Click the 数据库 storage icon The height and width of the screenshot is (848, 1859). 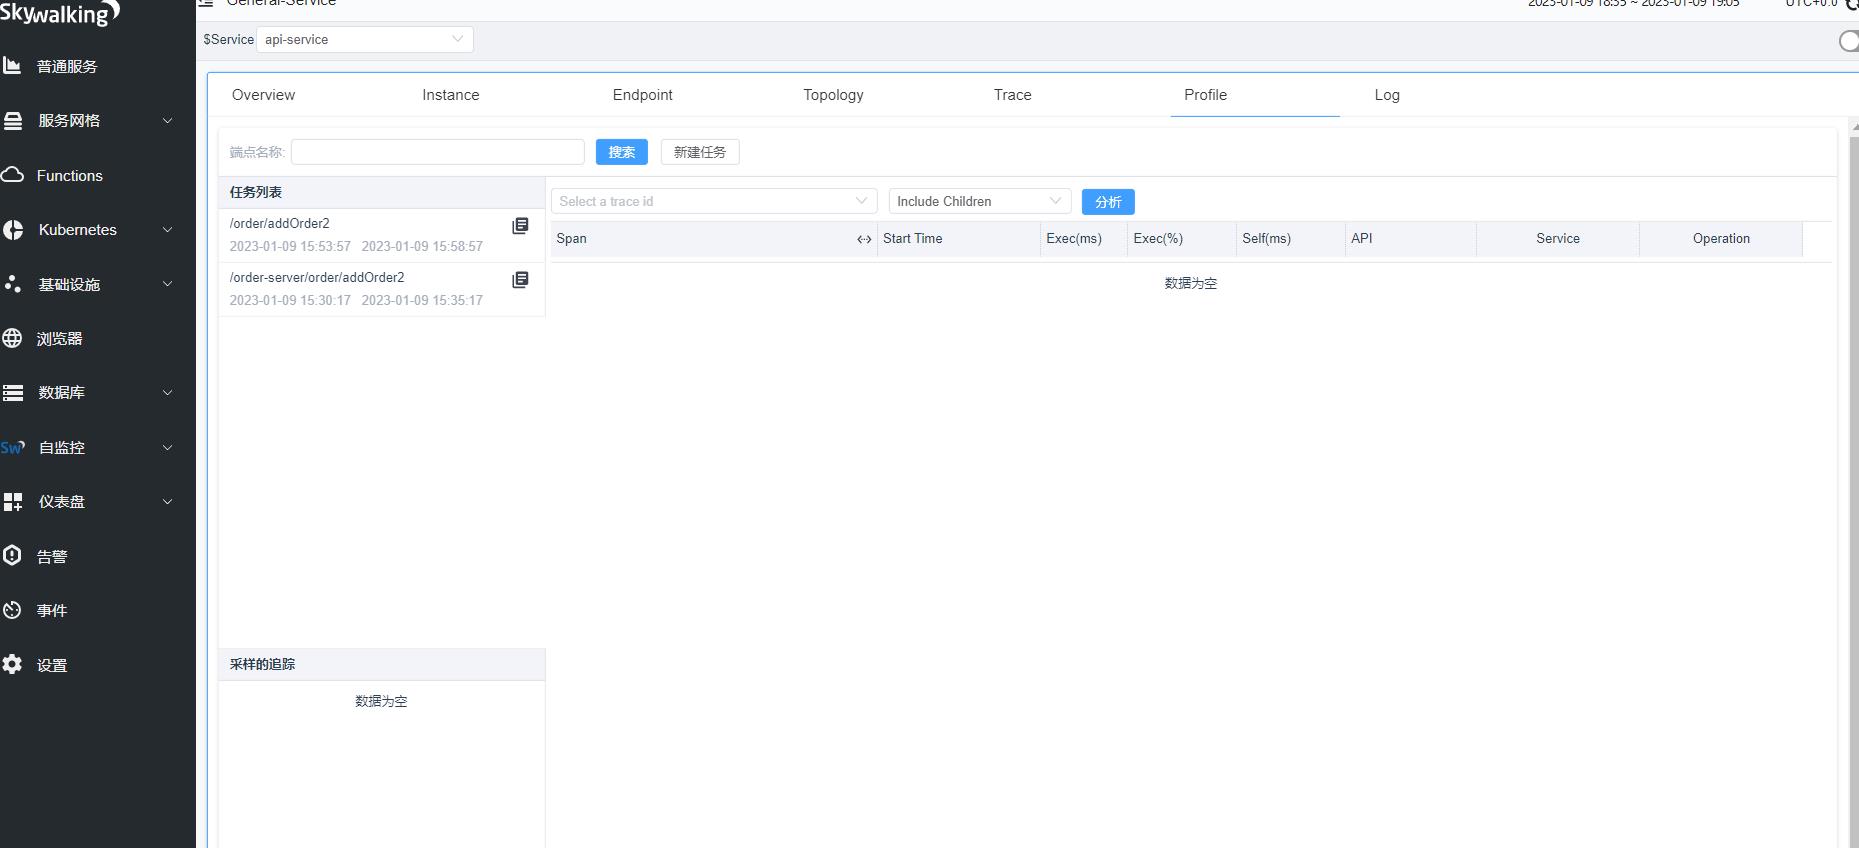pos(13,393)
